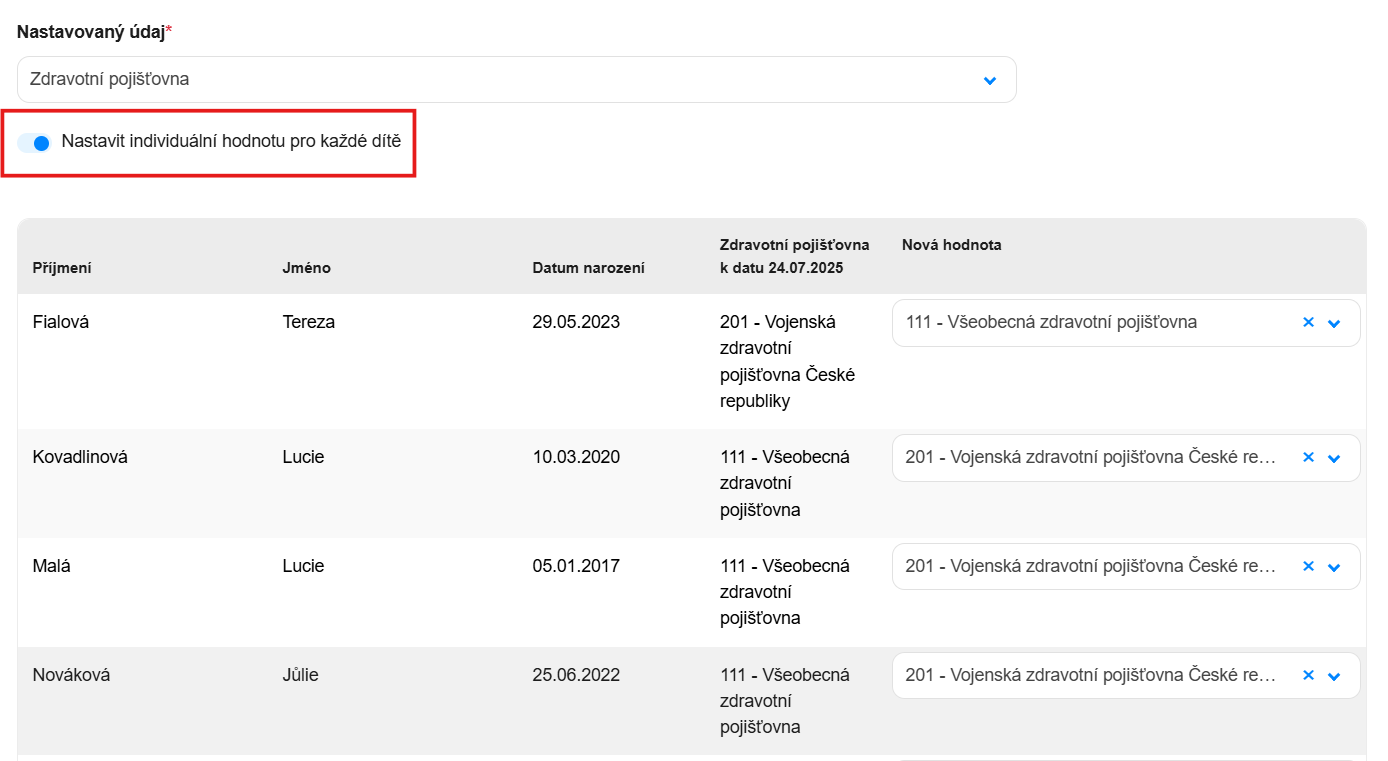Click the first name Tereza
The height and width of the screenshot is (761, 1388).
tap(308, 322)
